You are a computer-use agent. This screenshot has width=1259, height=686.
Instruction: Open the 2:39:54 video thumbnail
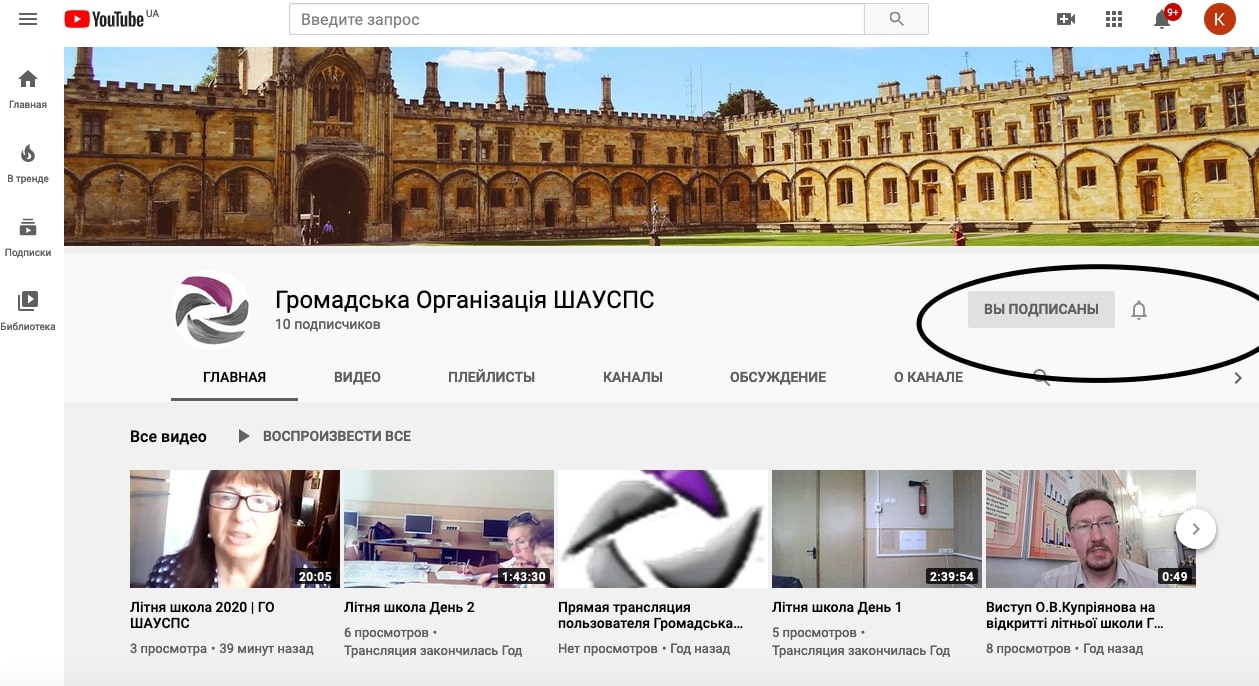[x=877, y=528]
